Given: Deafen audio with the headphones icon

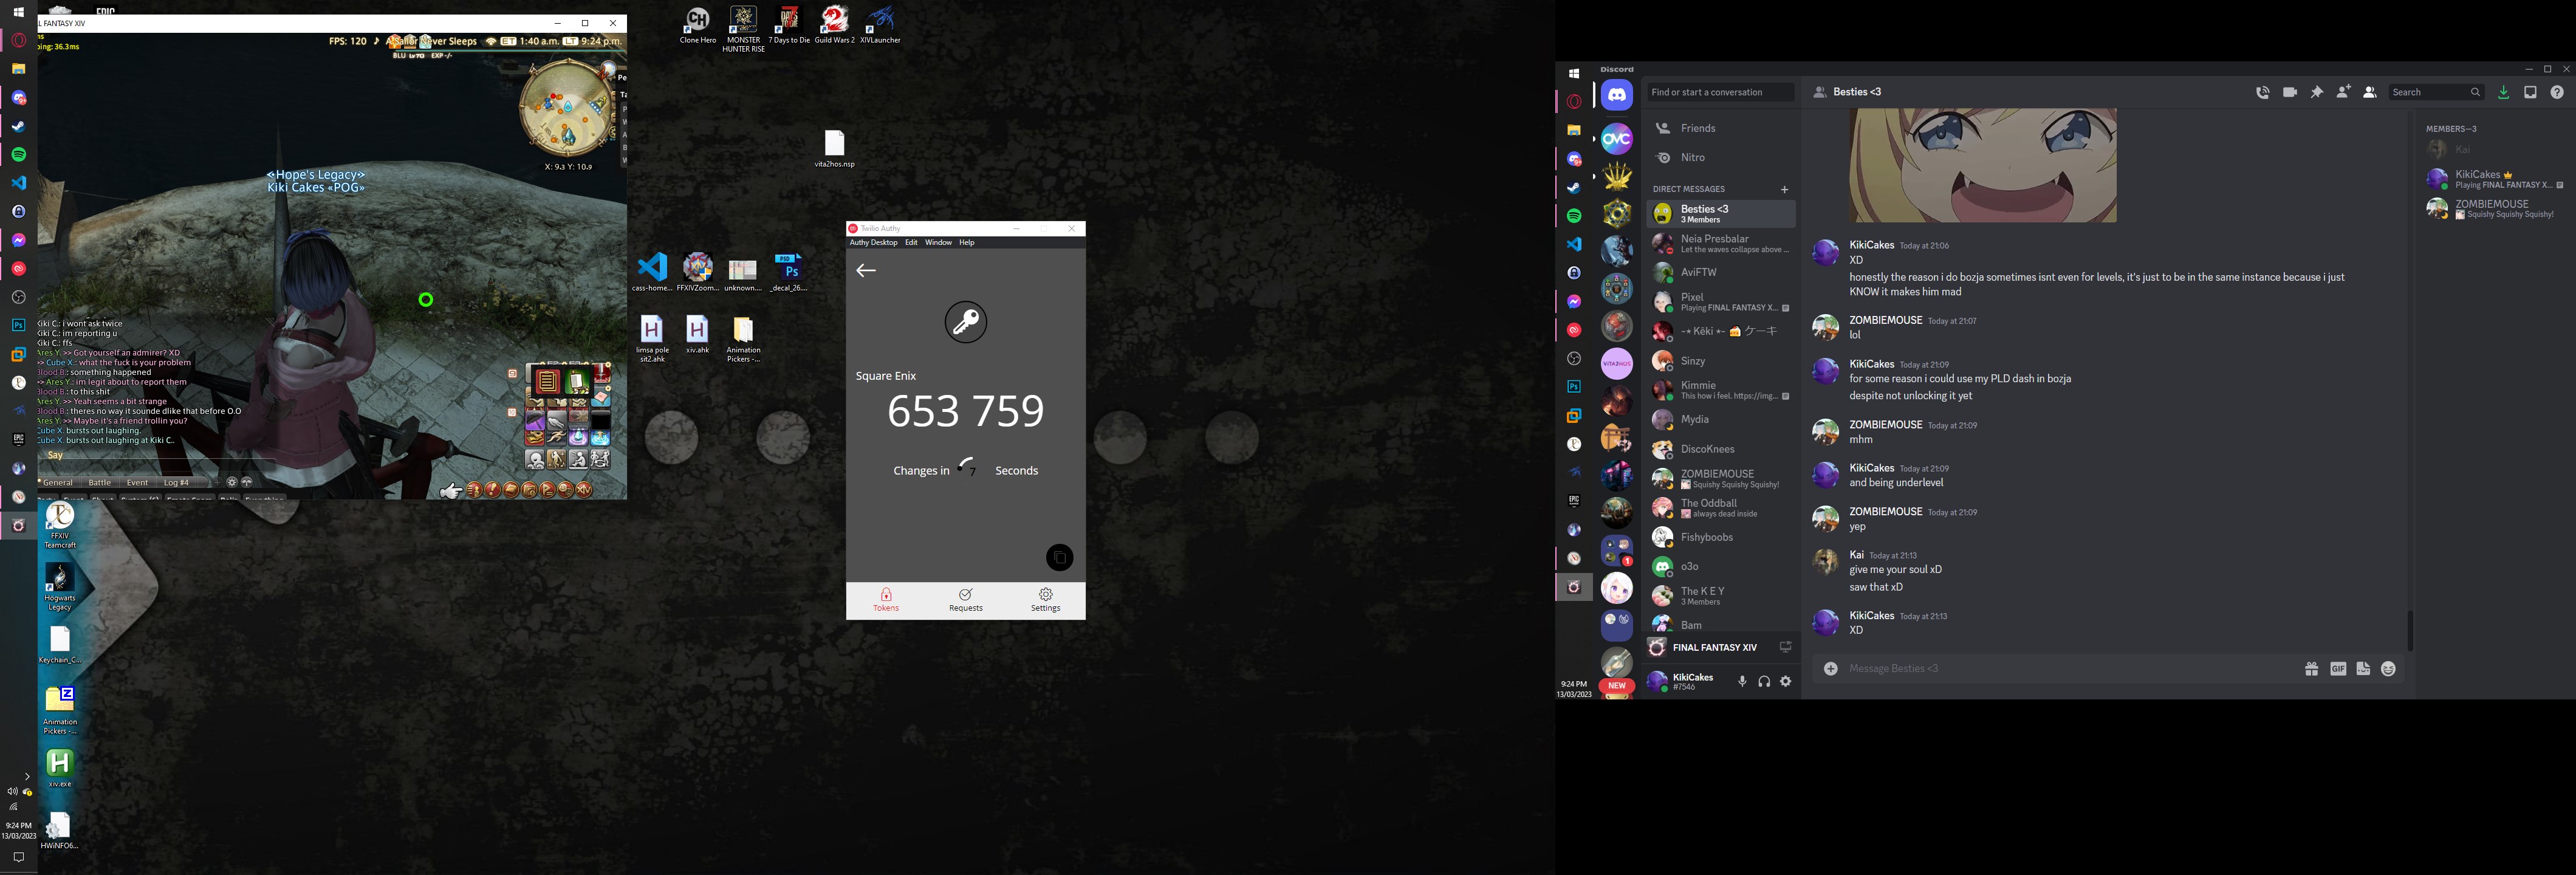Looking at the screenshot, I should pos(1764,682).
